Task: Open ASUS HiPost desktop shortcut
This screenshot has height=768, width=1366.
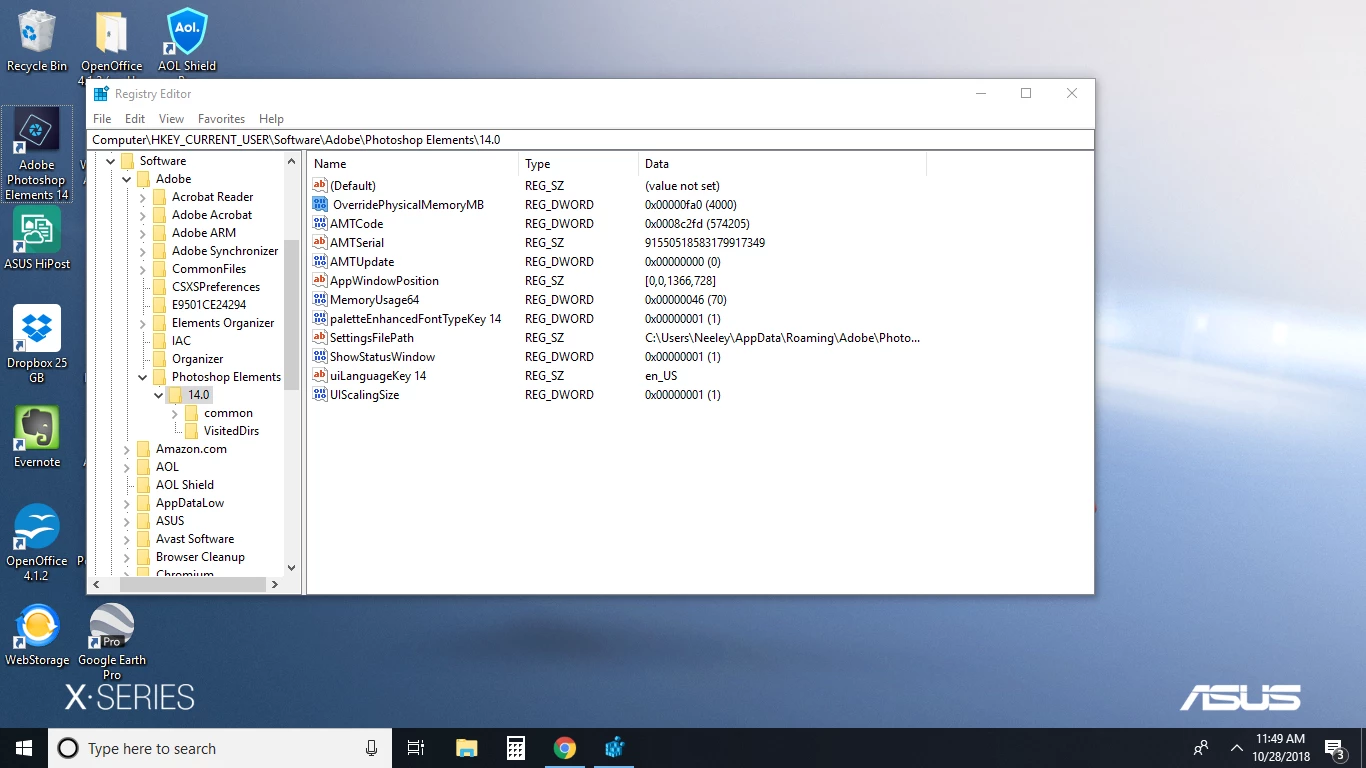Action: click(37, 239)
